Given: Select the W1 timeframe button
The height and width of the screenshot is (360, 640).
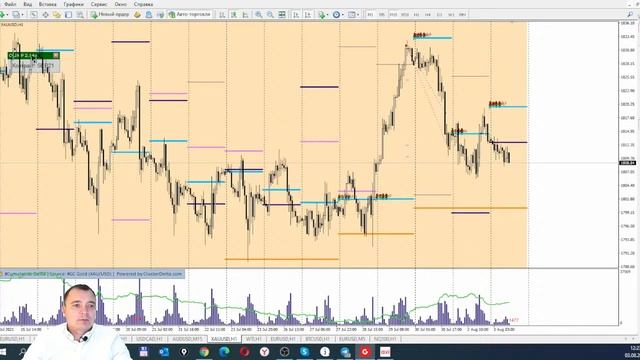Looking at the screenshot, I should (451, 15).
